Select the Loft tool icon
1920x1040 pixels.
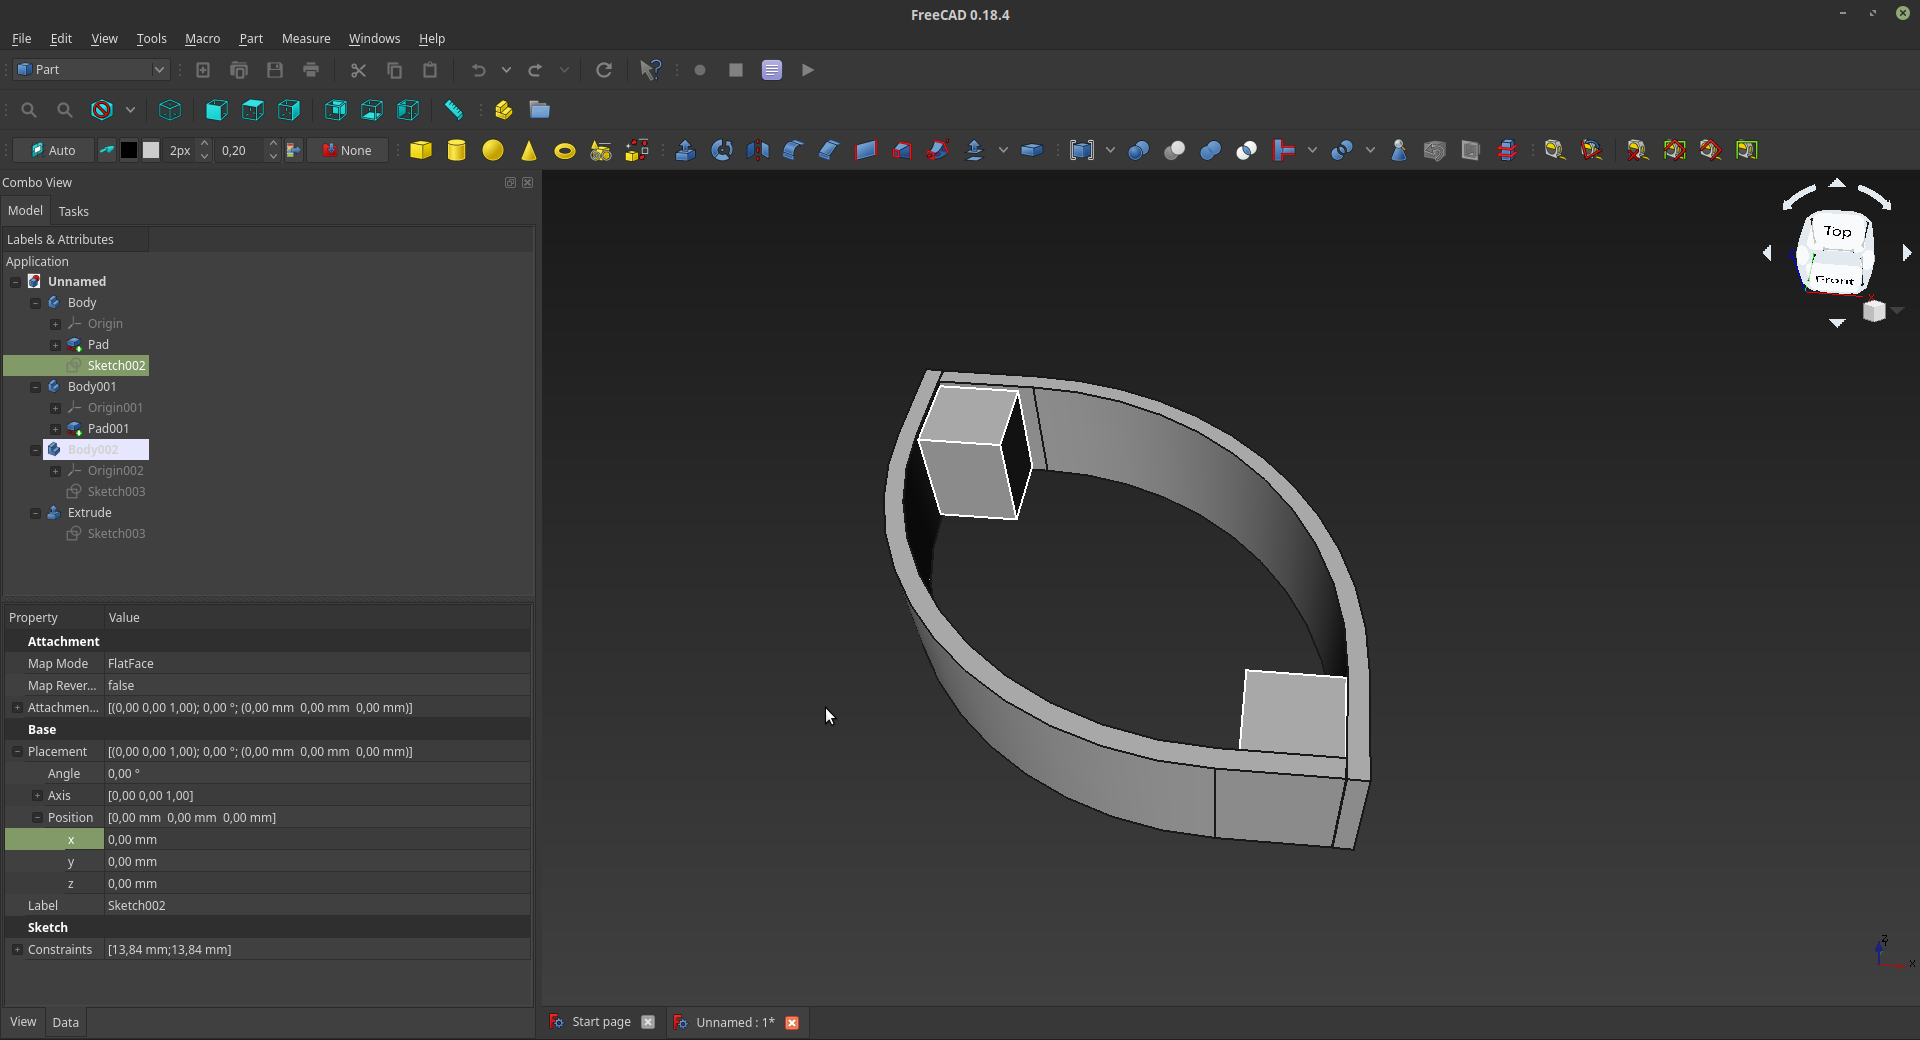tap(901, 150)
